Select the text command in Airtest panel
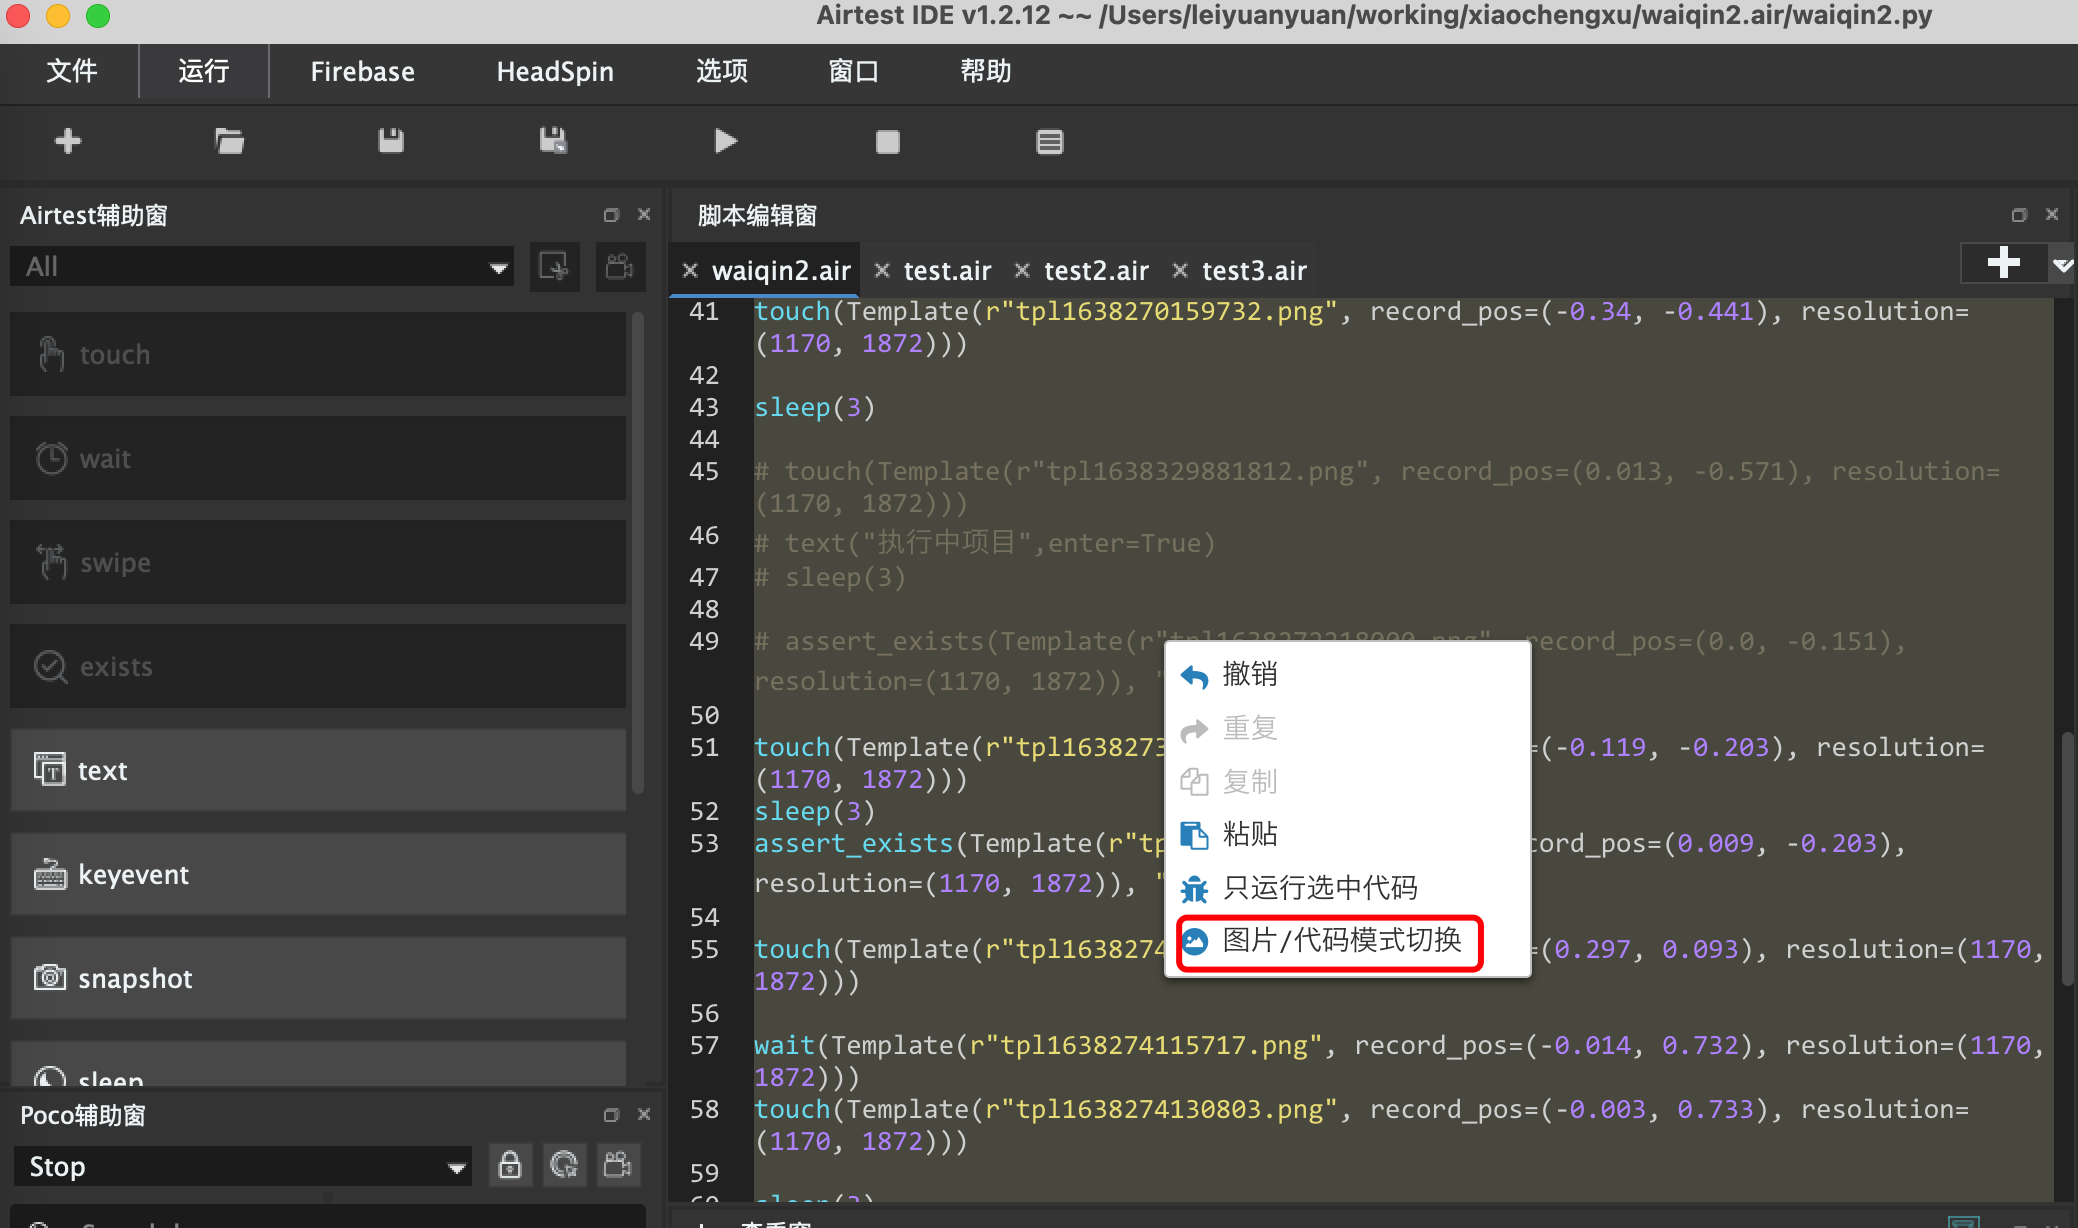The image size is (2078, 1228). click(x=318, y=770)
